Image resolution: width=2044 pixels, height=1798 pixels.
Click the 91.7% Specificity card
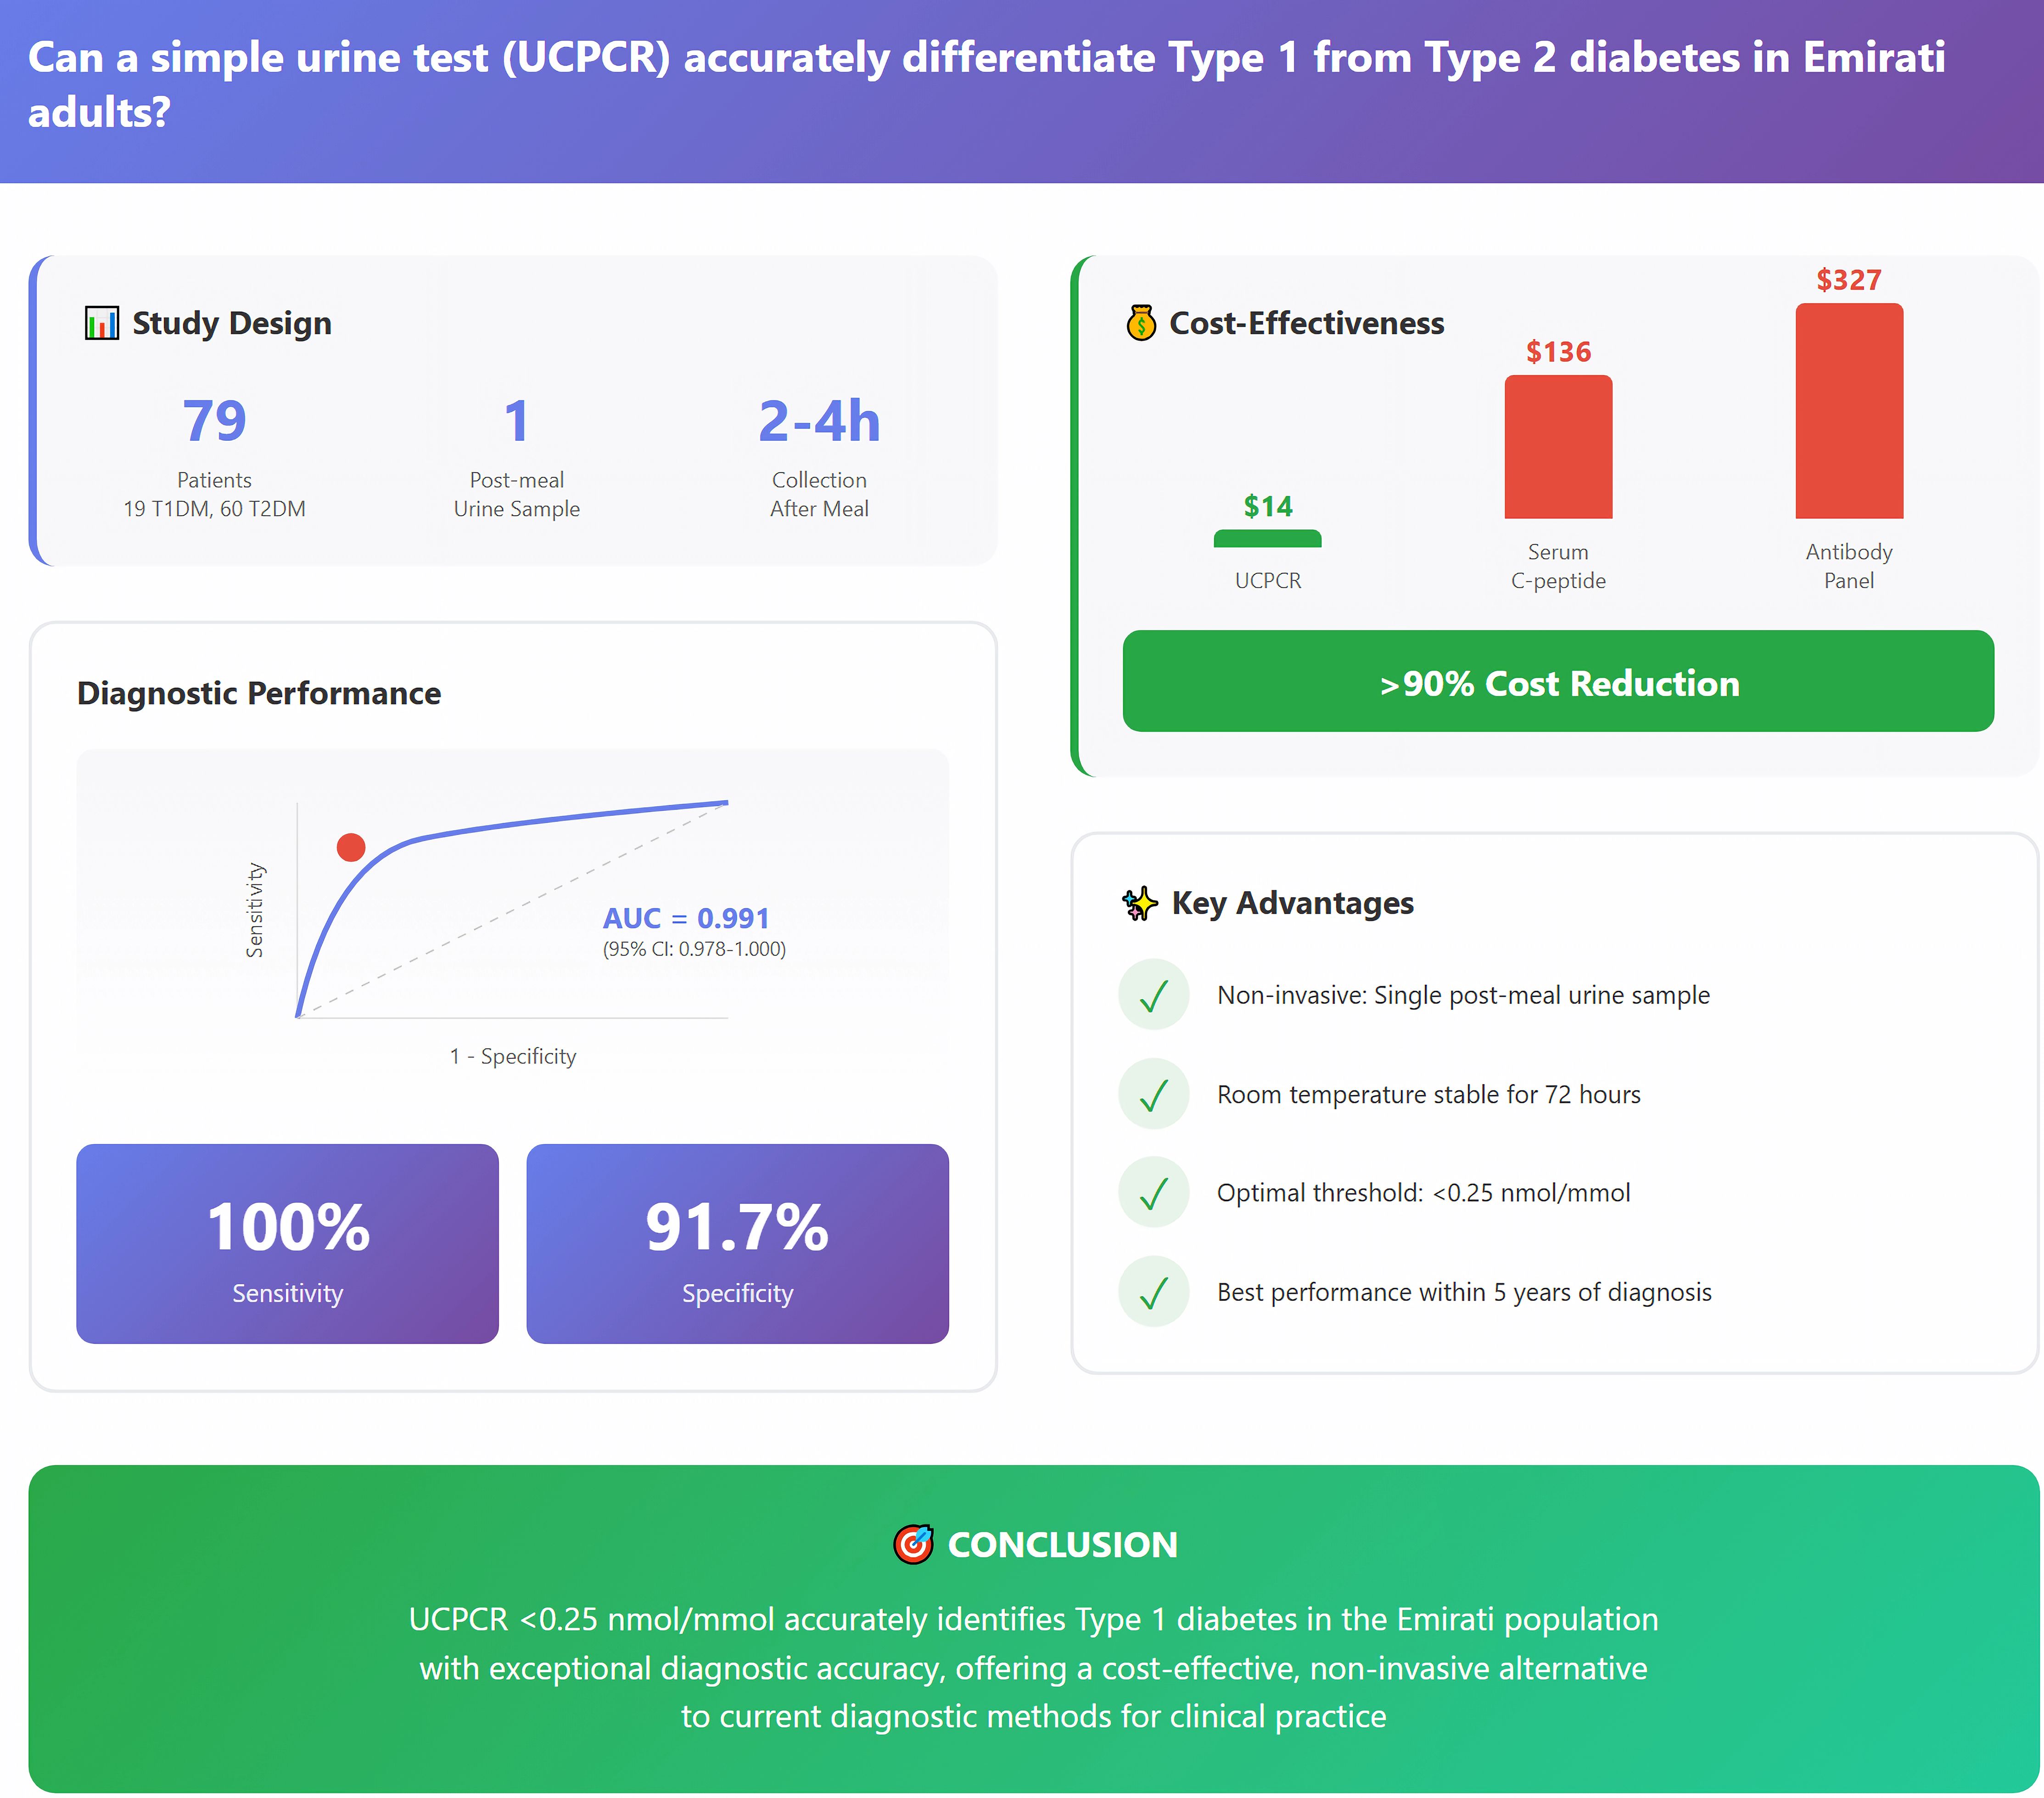[737, 1243]
